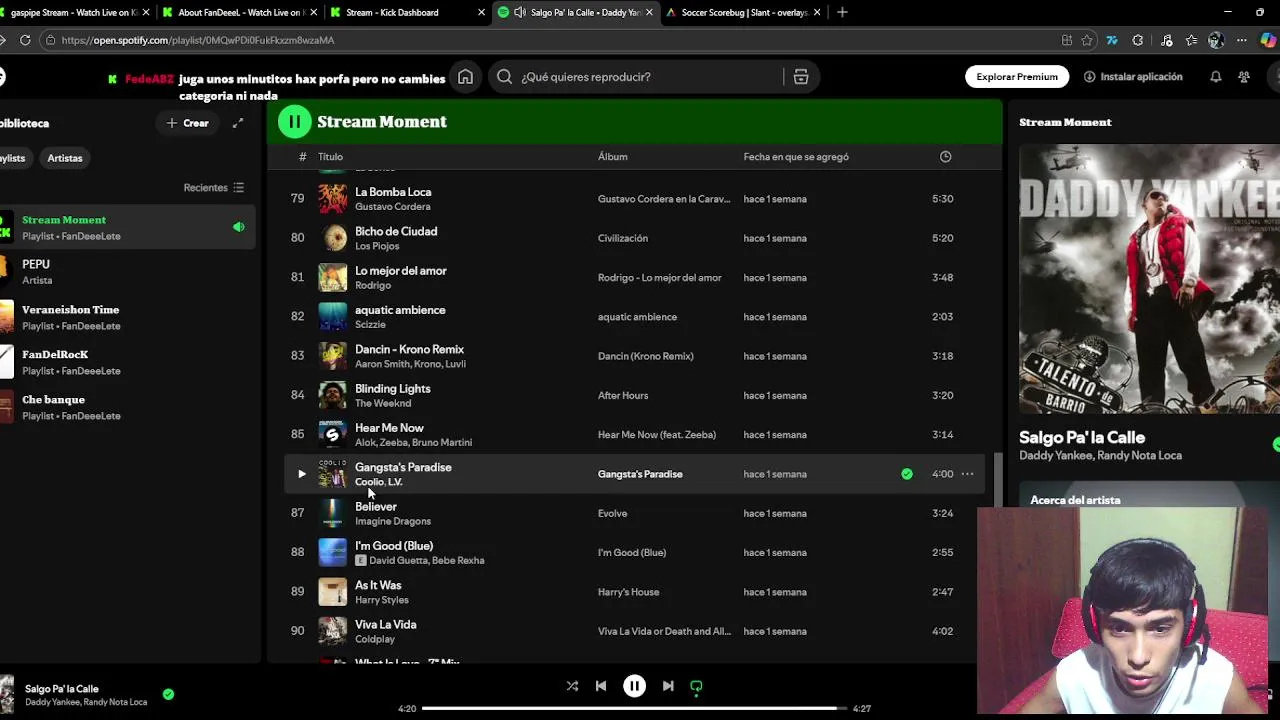Screen dimensions: 1280x720
Task: Filter library by Artistas
Action: (65, 158)
